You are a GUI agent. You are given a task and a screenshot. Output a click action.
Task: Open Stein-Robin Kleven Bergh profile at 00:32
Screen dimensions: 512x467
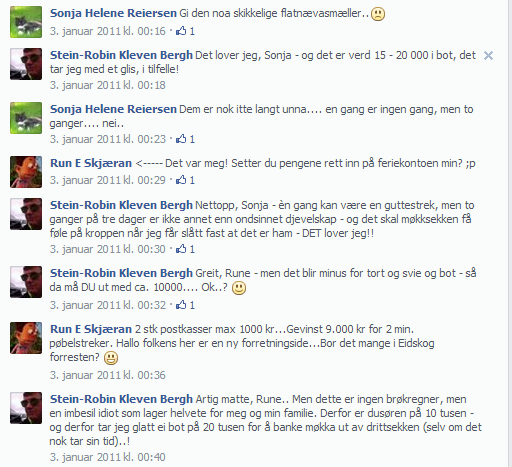121,273
